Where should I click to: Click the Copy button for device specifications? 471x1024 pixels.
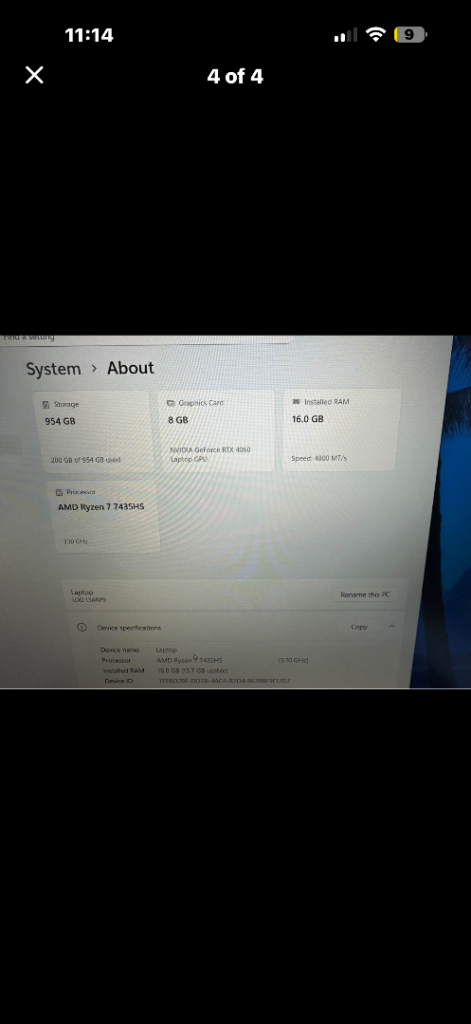[x=359, y=627]
